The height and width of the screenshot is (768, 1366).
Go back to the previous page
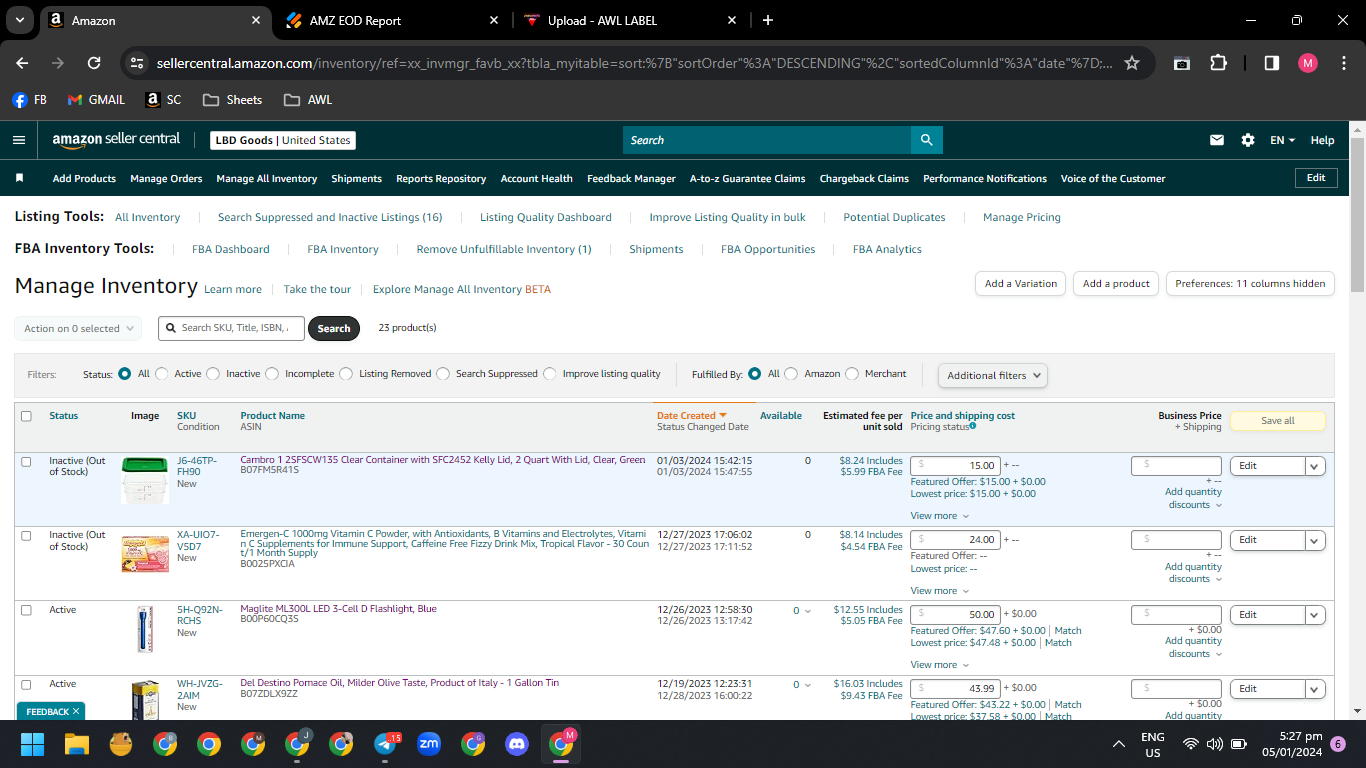pyautogui.click(x=22, y=63)
